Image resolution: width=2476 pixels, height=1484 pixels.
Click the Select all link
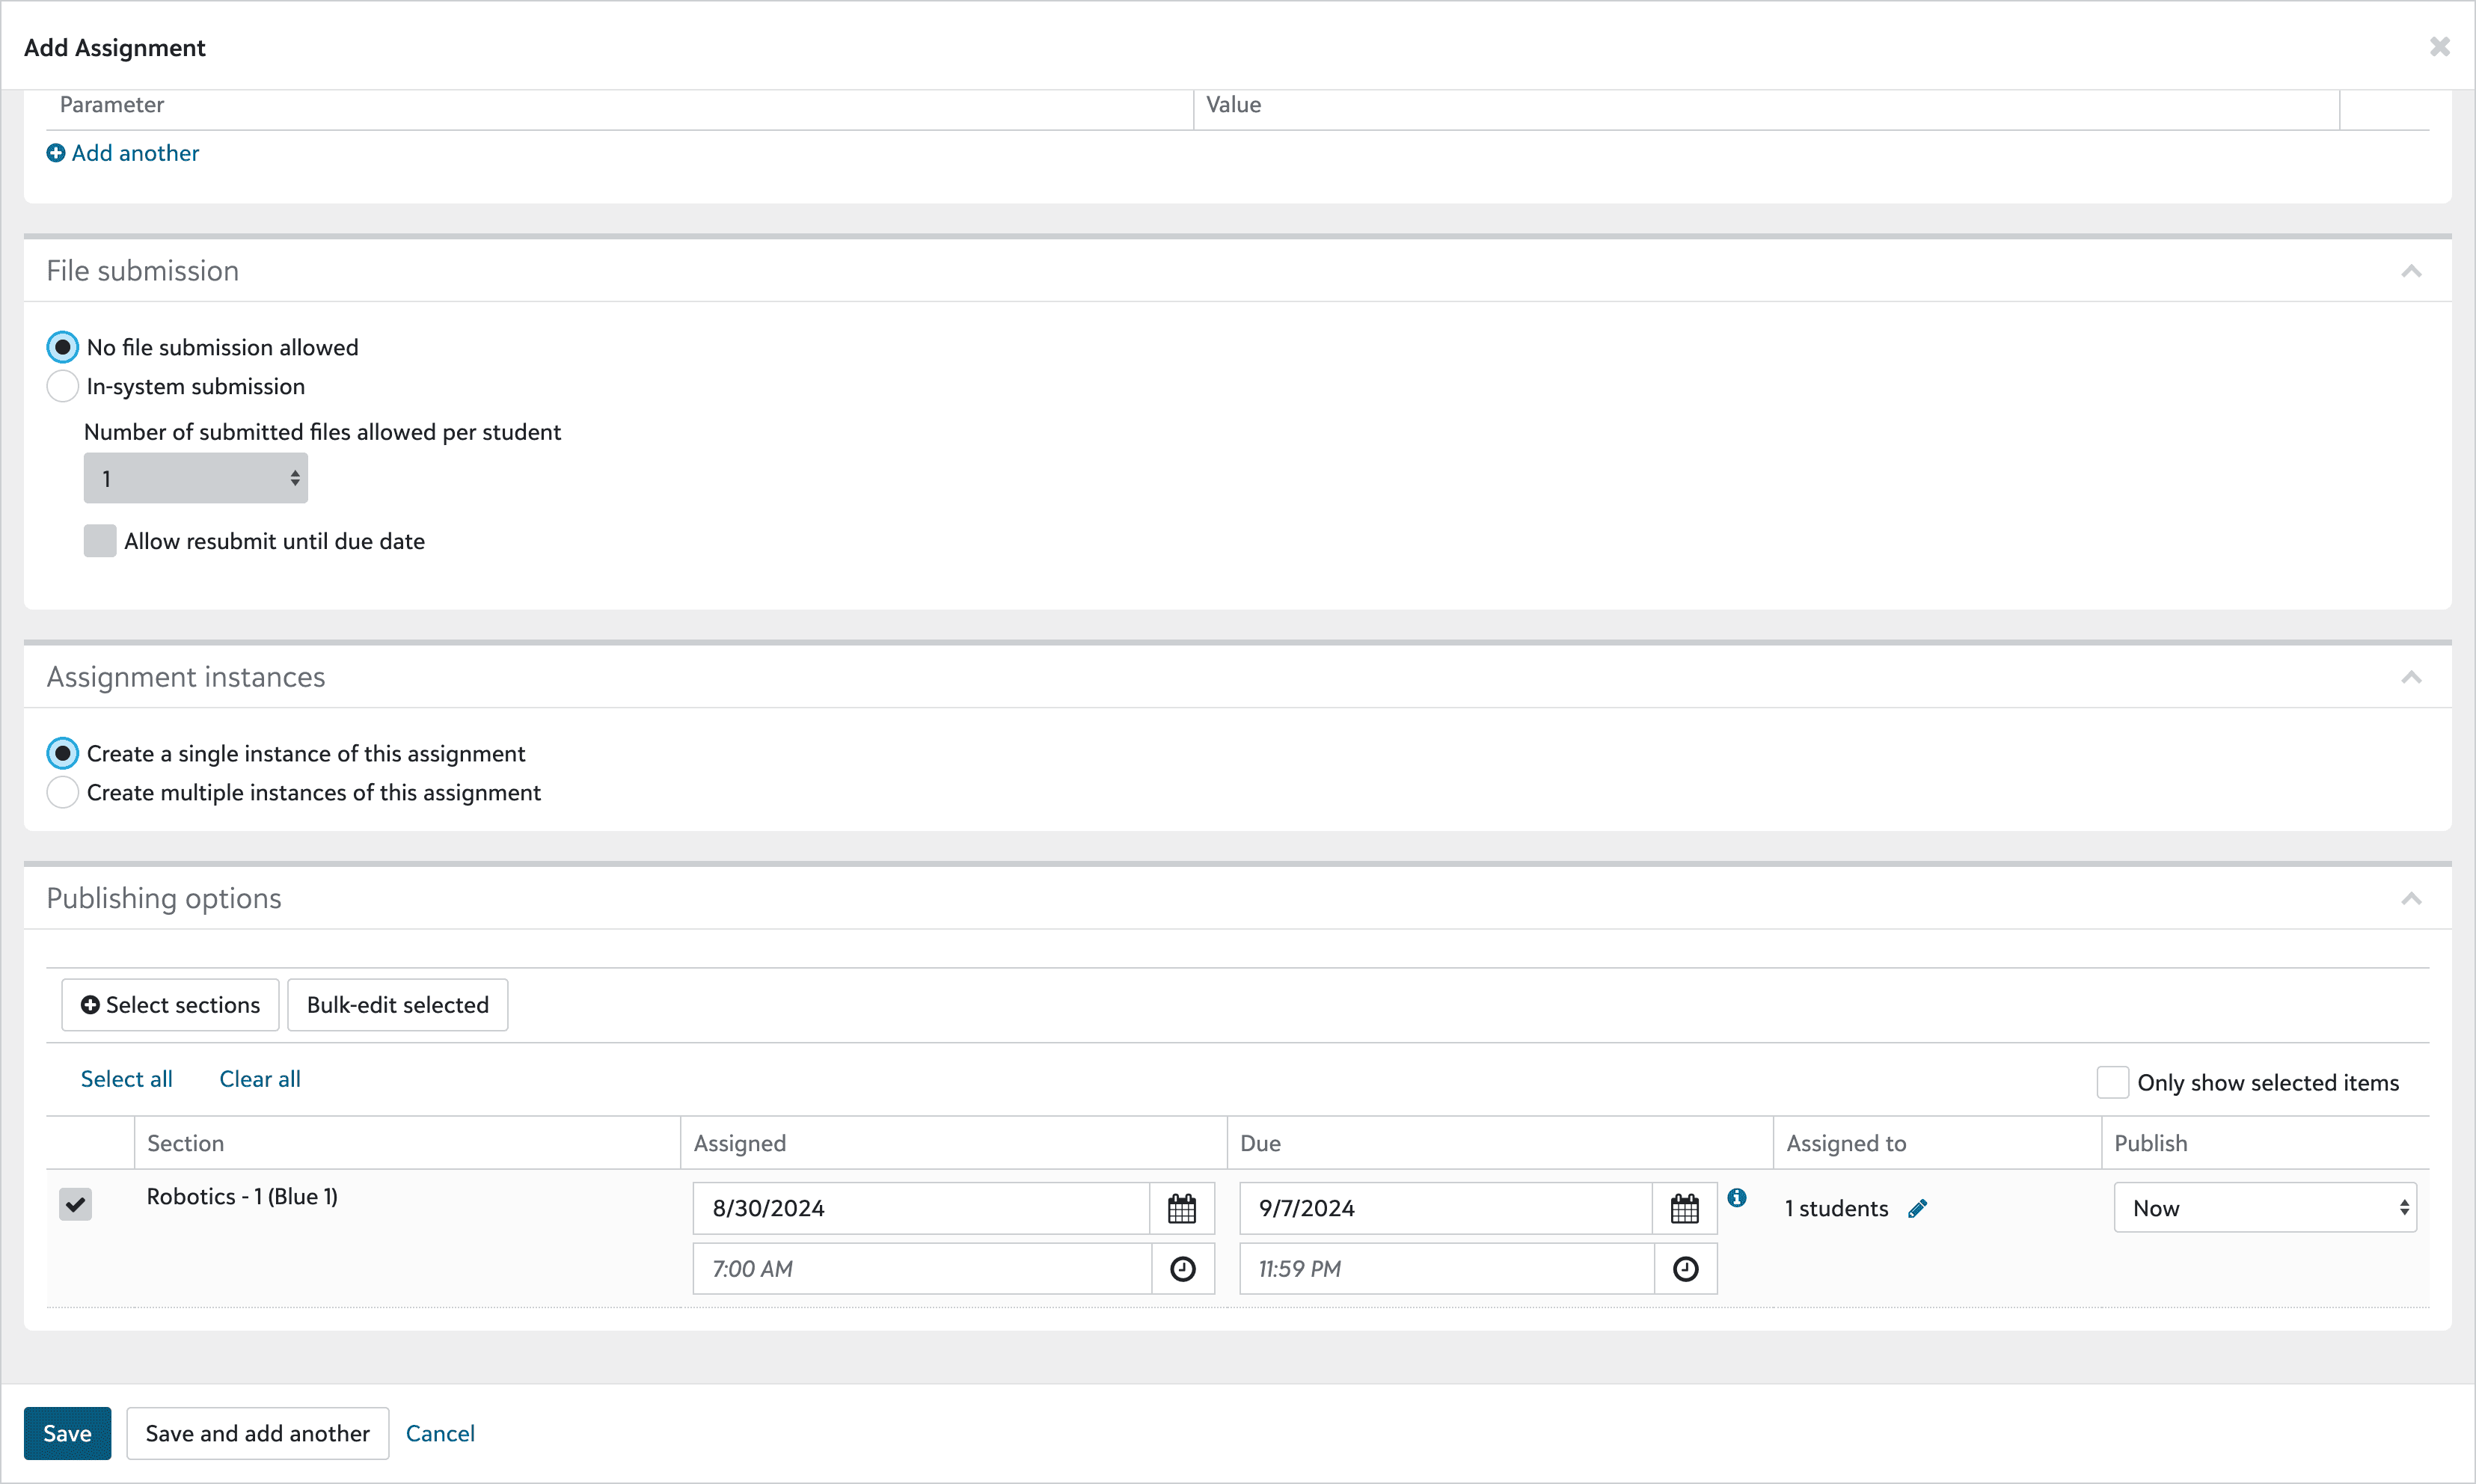(x=127, y=1079)
